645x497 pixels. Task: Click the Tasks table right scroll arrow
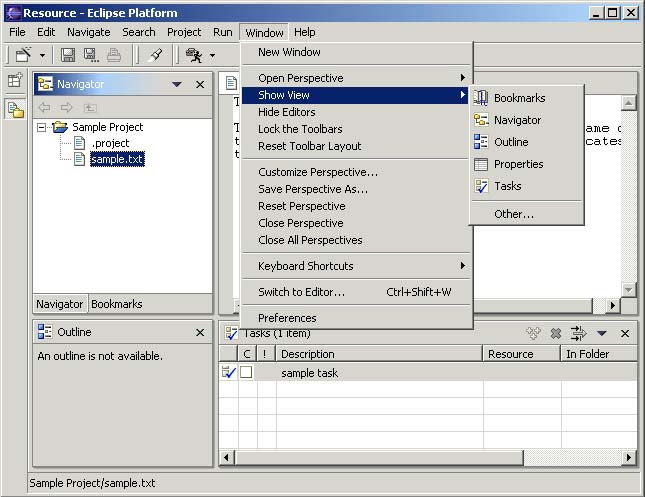click(x=629, y=457)
